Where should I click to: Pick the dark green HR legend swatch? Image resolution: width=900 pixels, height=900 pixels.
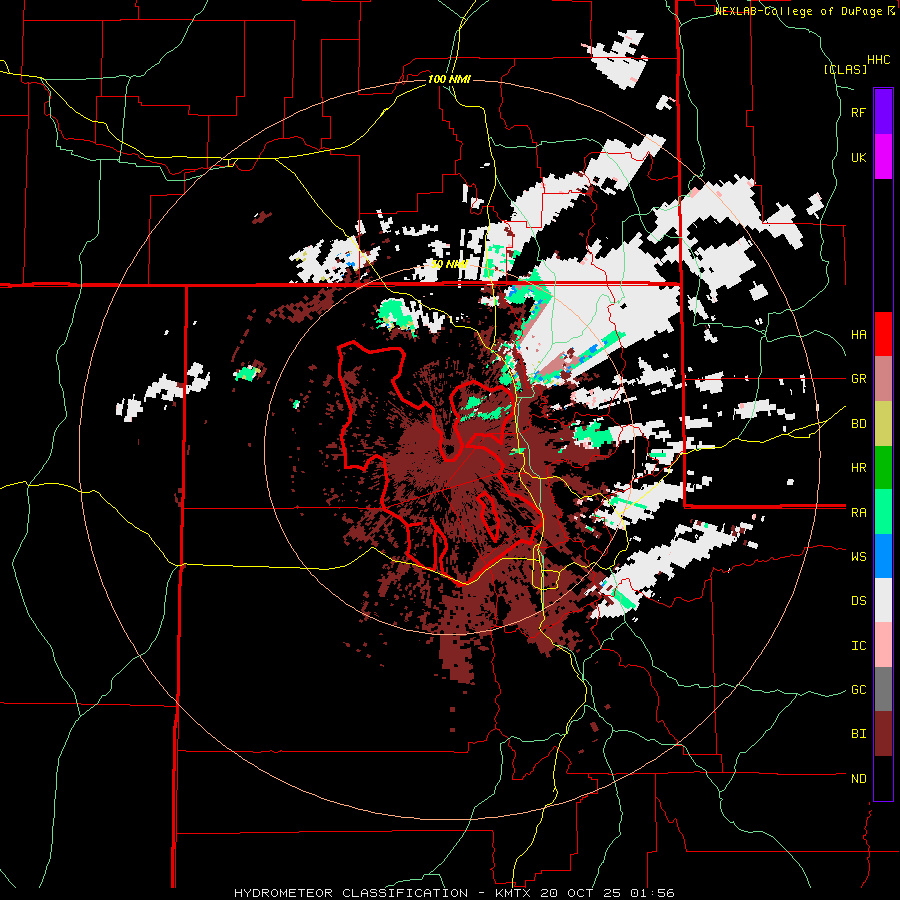tap(883, 468)
